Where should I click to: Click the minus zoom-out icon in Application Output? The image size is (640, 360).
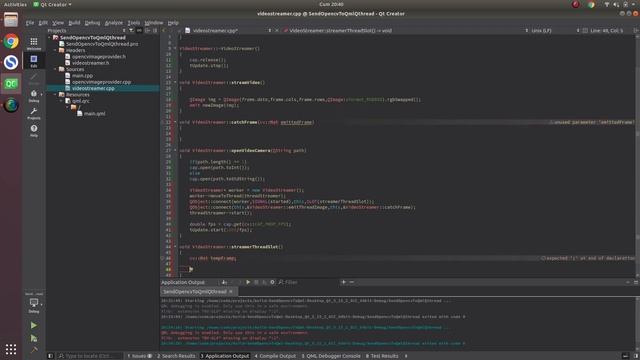click(351, 282)
